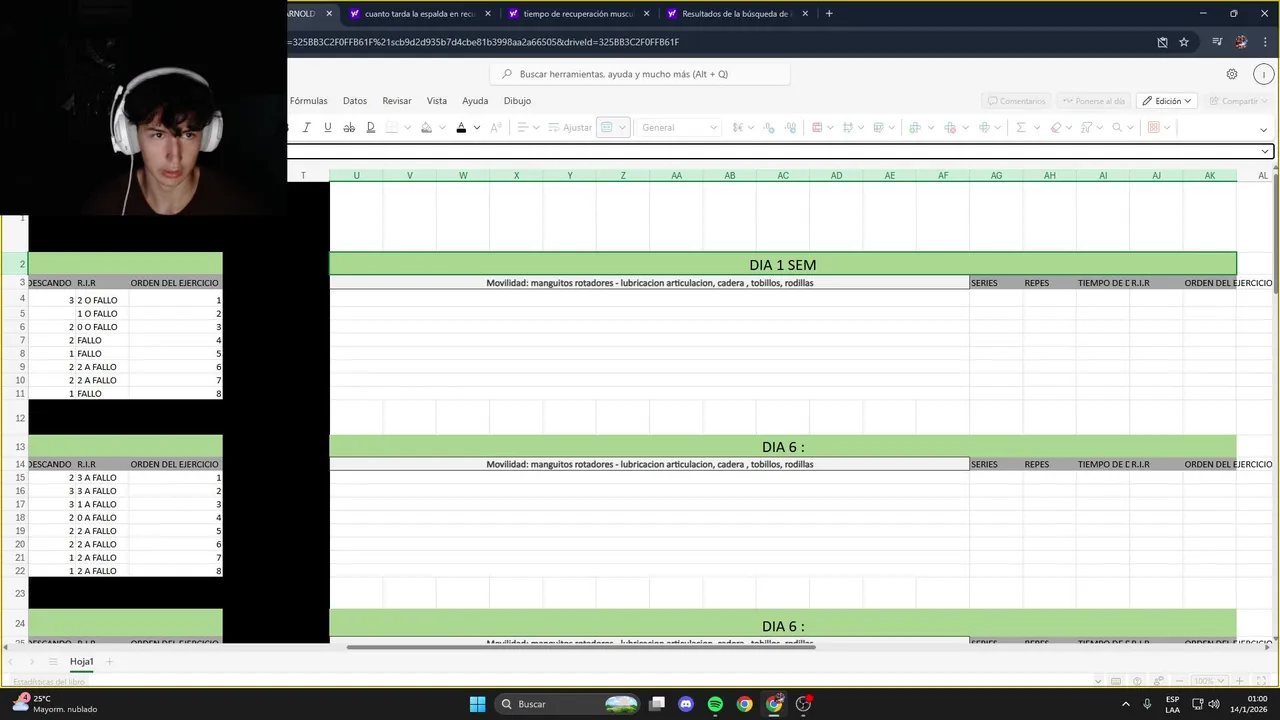Viewport: 1280px width, 720px height.
Task: Click the decrease decimals icon
Action: tap(769, 128)
